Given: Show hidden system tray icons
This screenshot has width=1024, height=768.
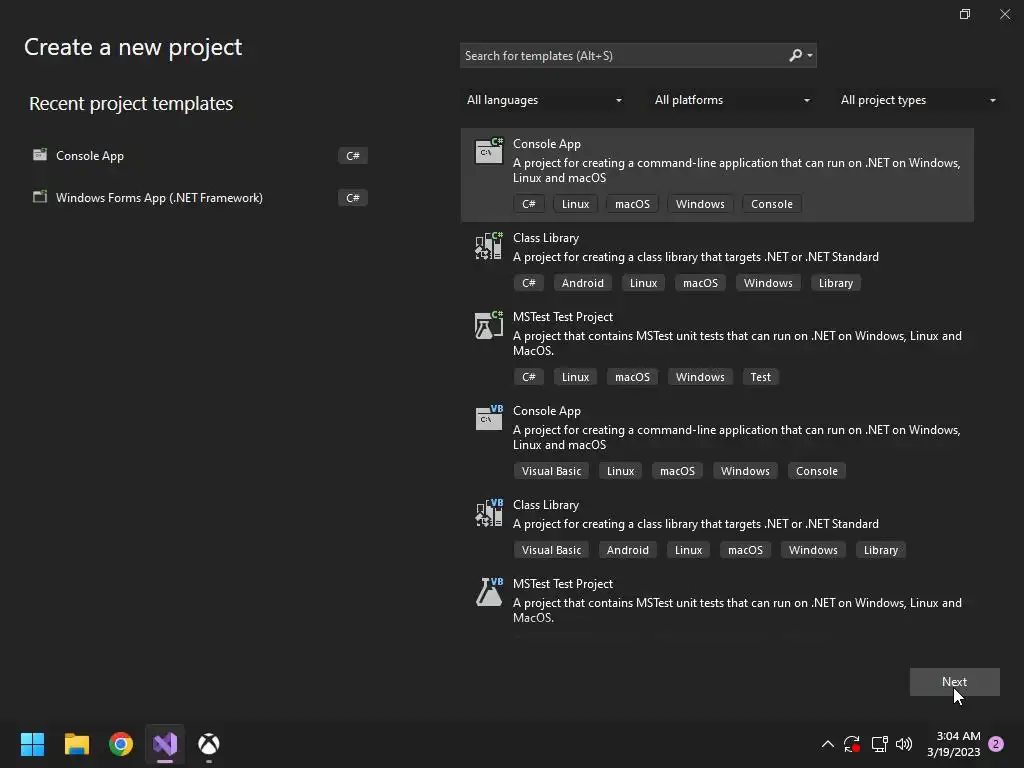Looking at the screenshot, I should coord(827,744).
